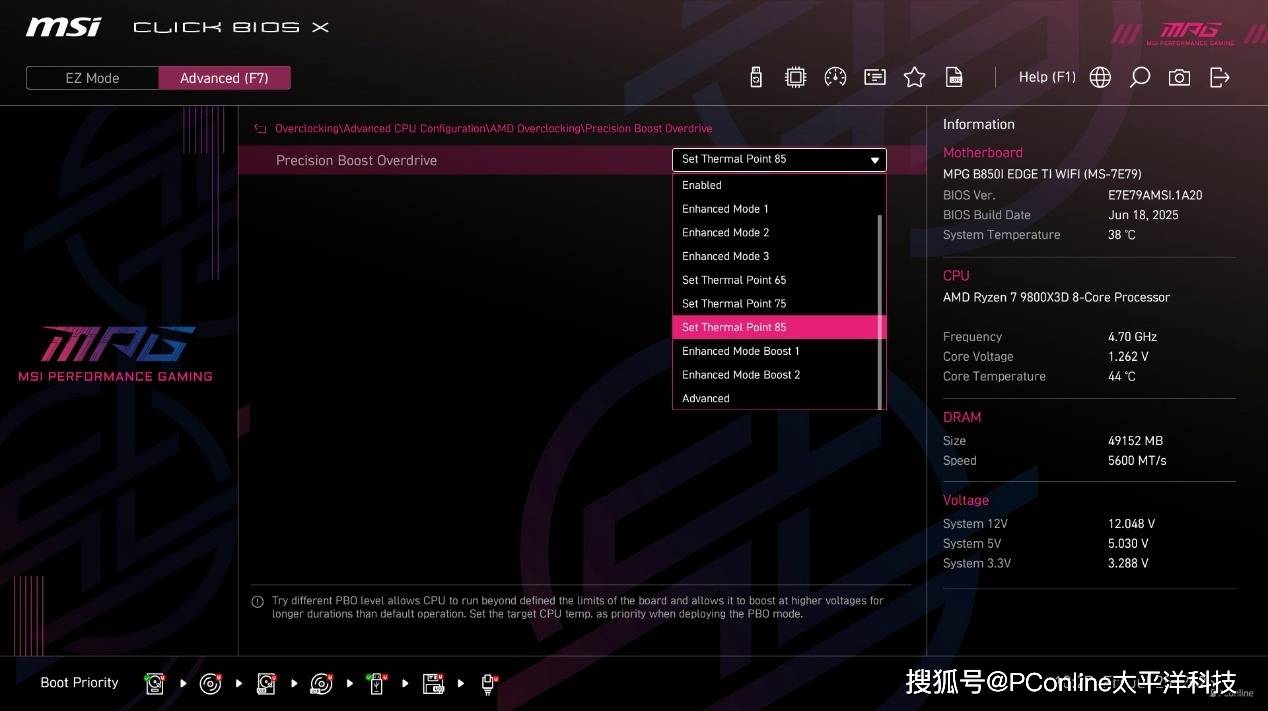Click the ID card profile icon
Viewport: 1268px width, 711px height.
tap(875, 77)
